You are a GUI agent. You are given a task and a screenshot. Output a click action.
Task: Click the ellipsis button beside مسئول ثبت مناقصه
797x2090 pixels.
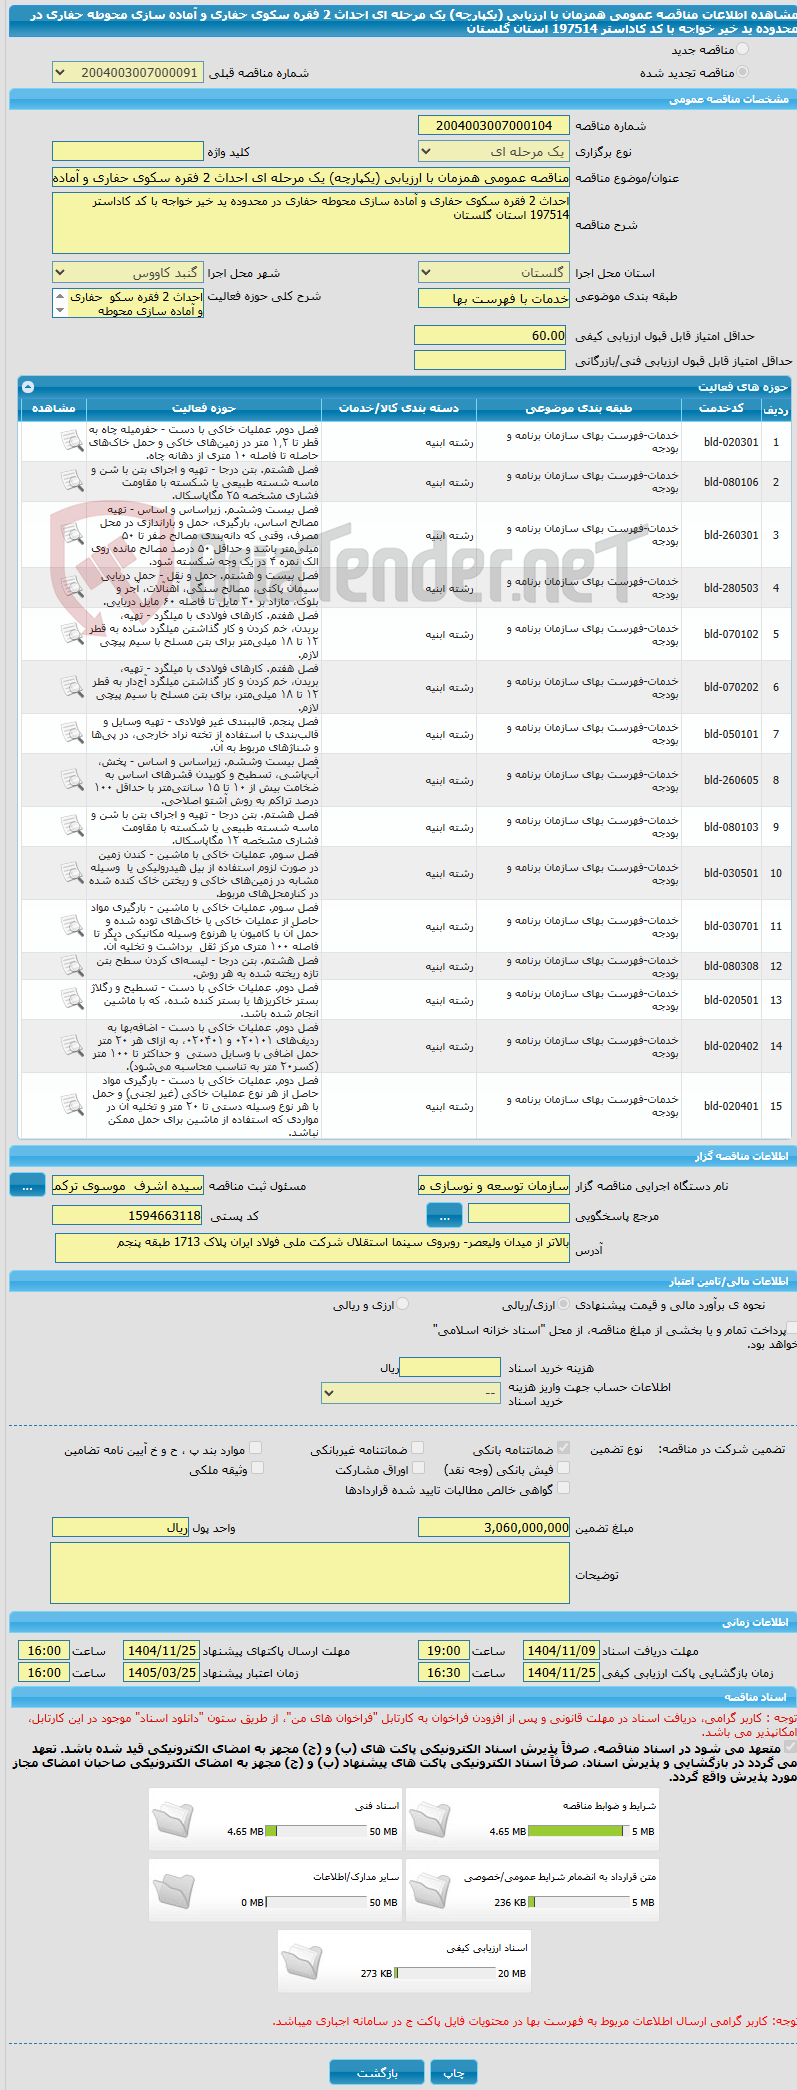27,1185
